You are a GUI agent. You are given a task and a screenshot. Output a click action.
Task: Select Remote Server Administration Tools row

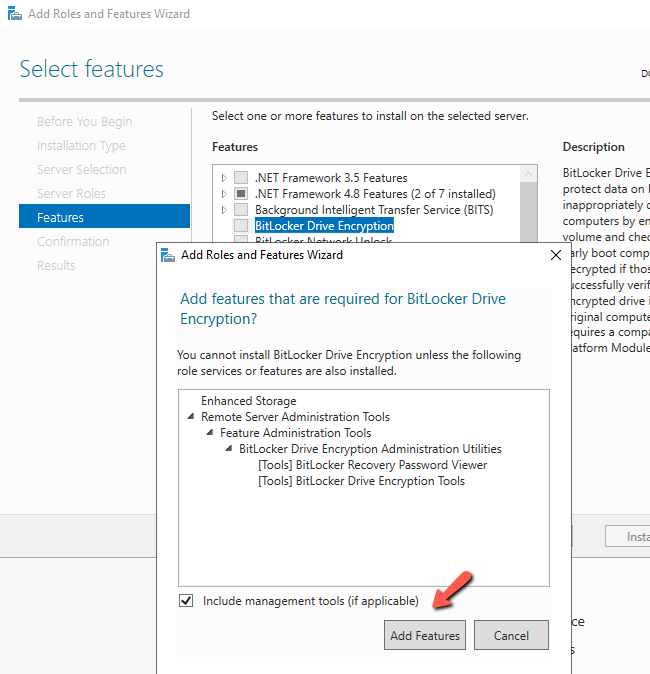[x=295, y=417]
